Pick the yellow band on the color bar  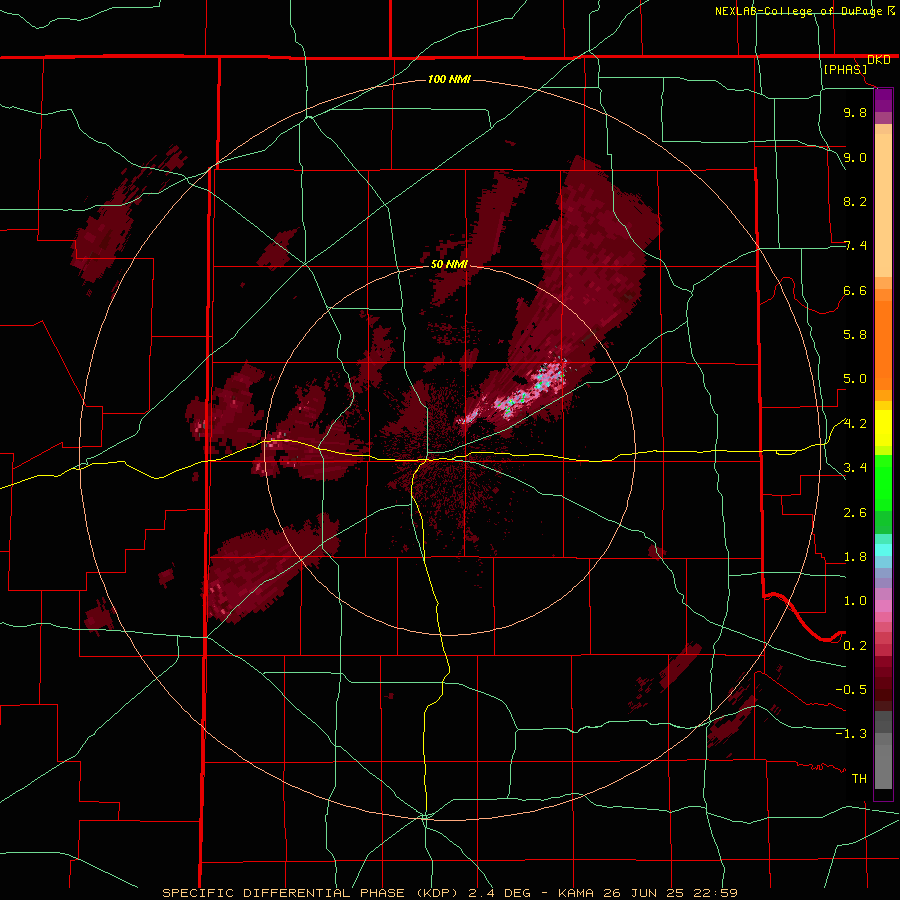pos(883,428)
